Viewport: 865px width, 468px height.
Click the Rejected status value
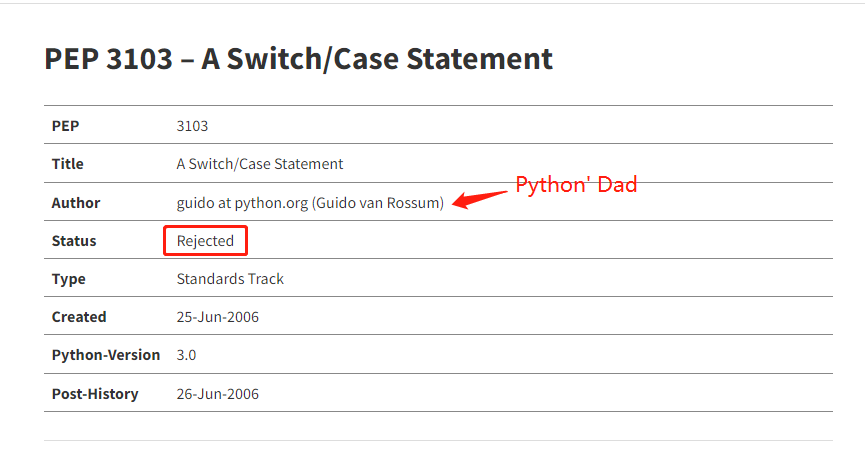[x=205, y=241]
